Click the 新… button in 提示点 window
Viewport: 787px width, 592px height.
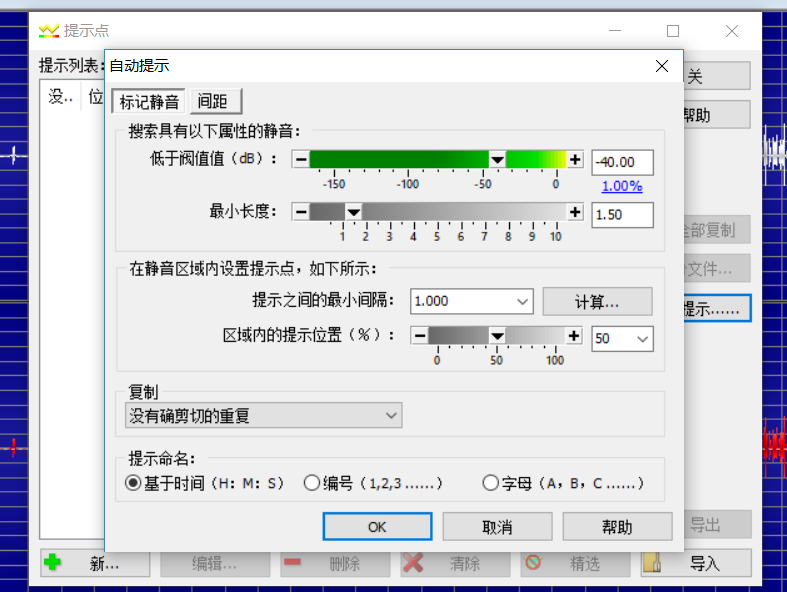(x=95, y=563)
